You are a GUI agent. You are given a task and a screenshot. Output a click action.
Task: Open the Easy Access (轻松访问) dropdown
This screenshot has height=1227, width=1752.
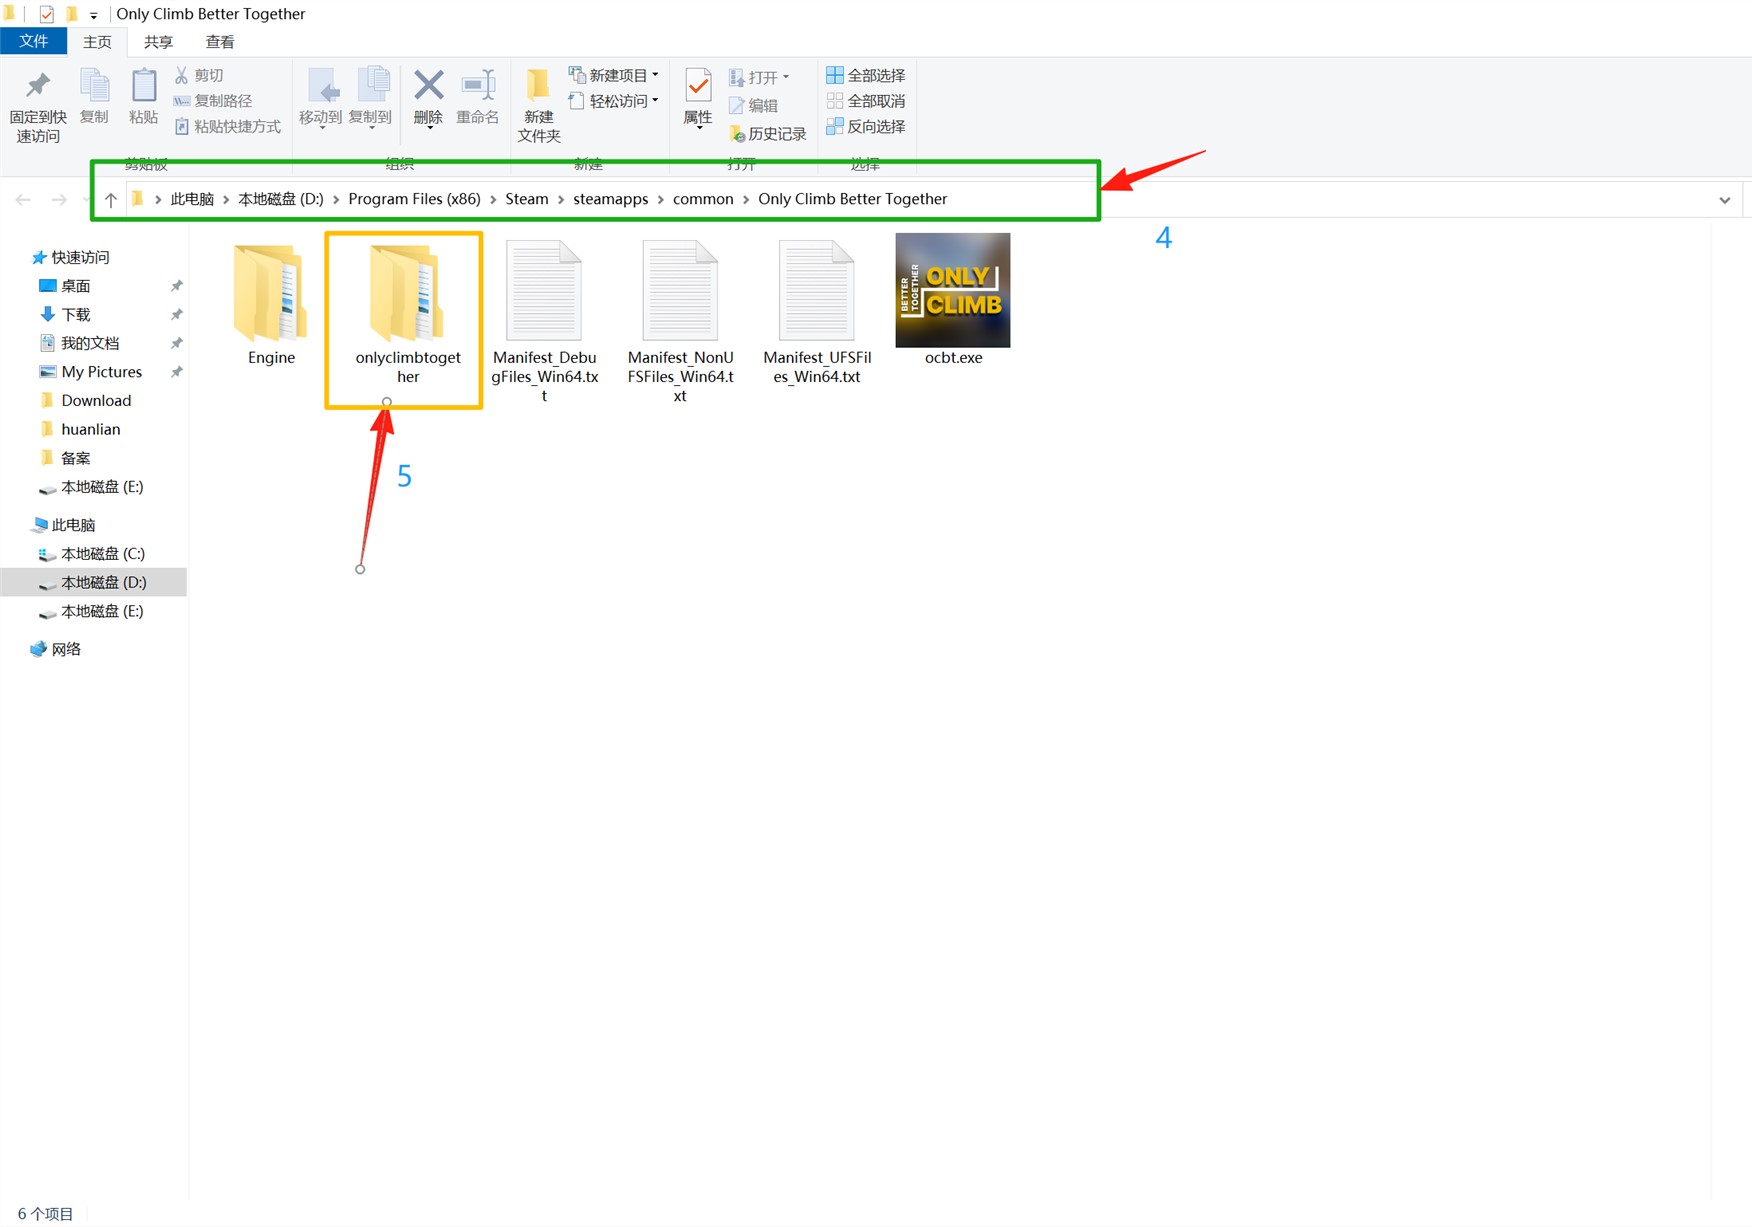tap(613, 101)
